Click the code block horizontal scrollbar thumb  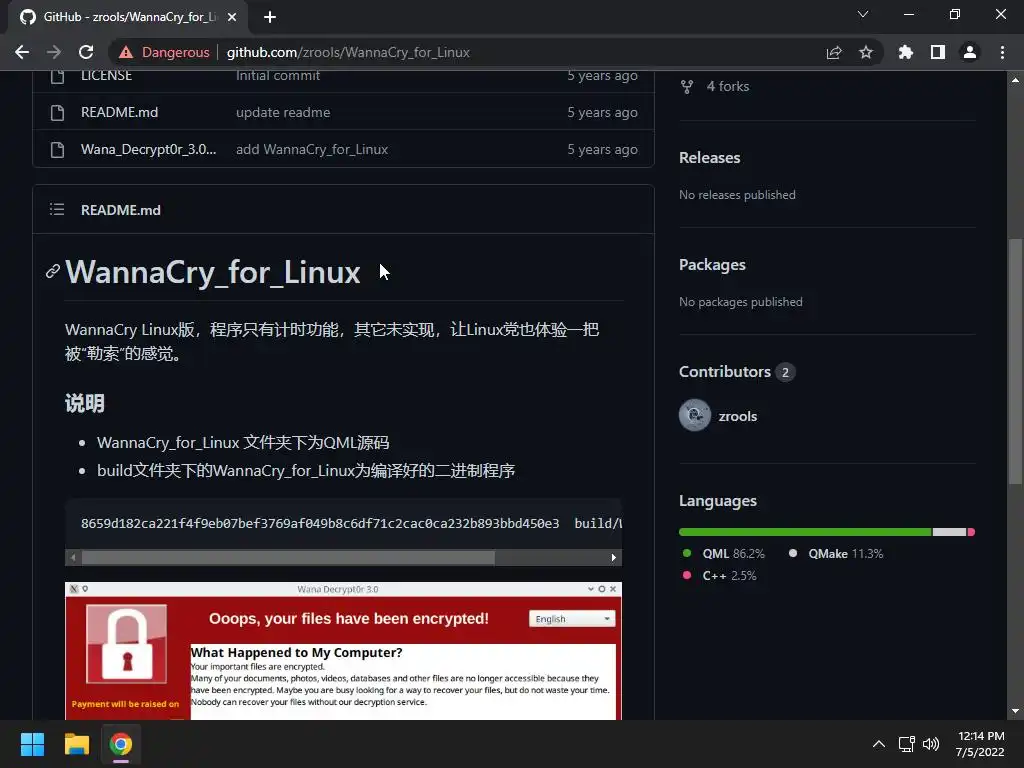pos(288,558)
